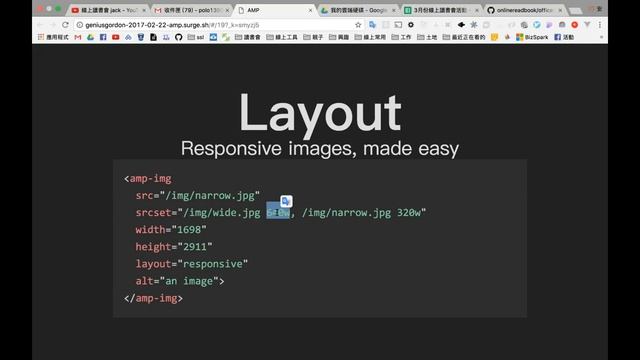
Task: Click "/img/narrow.jpg 320w" in srcset line
Action: click(361, 213)
